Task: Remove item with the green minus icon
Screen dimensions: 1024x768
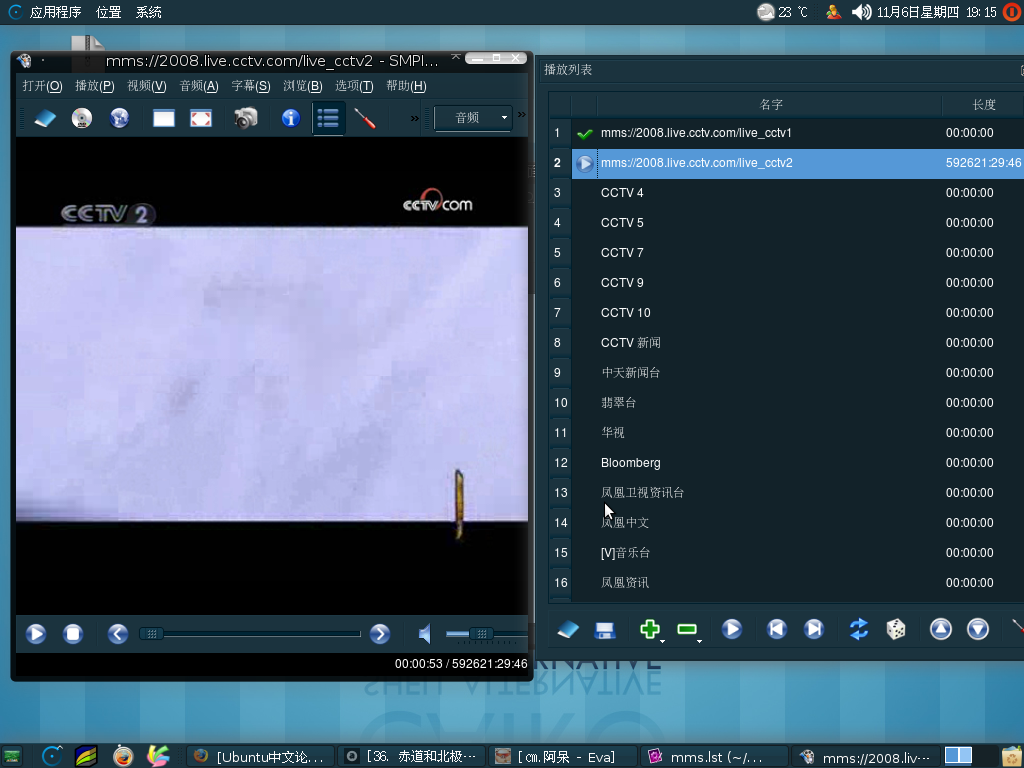Action: [686, 630]
